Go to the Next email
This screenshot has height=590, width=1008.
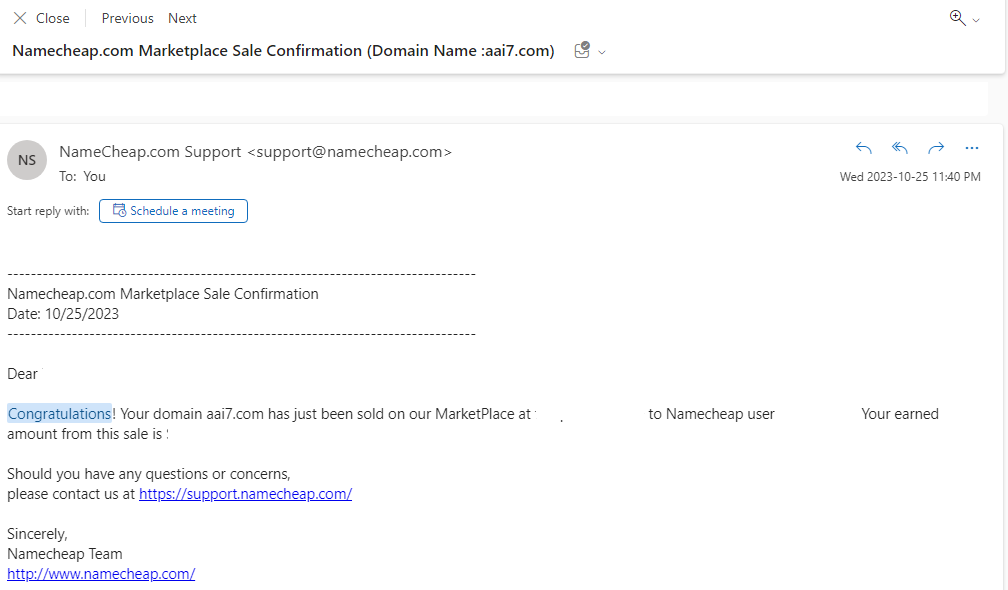coord(182,19)
